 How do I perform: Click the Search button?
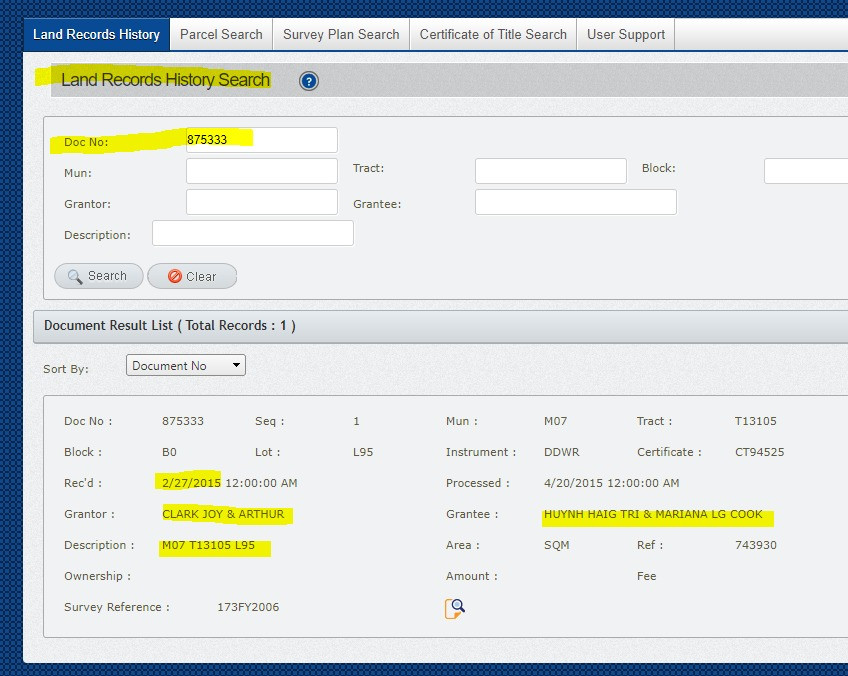click(x=98, y=276)
